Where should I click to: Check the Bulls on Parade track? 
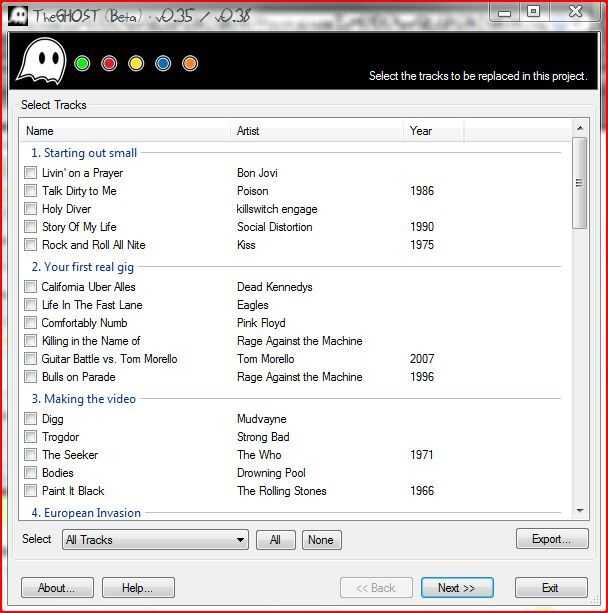[30, 376]
